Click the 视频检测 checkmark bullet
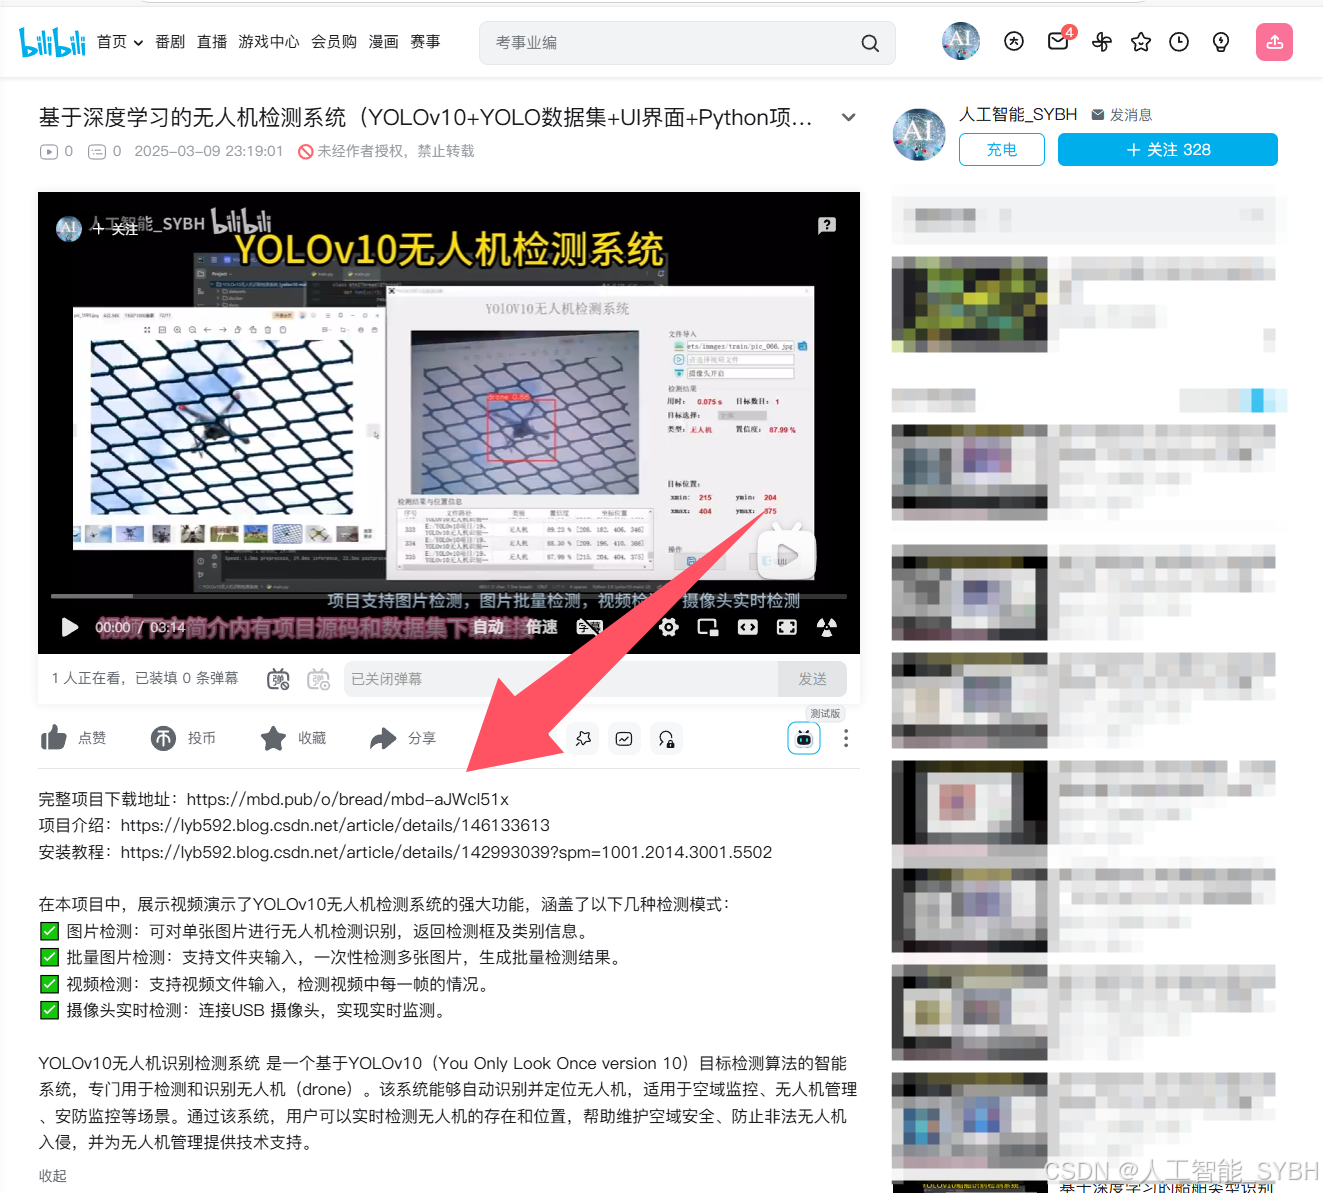1323x1193 pixels. coord(49,984)
